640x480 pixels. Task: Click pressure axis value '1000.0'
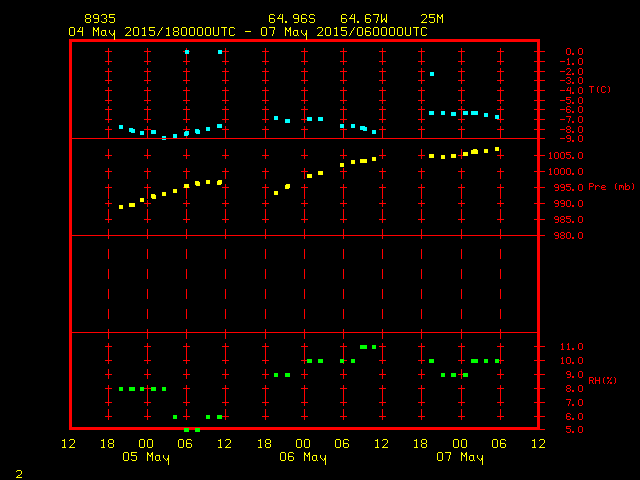pyautogui.click(x=566, y=172)
